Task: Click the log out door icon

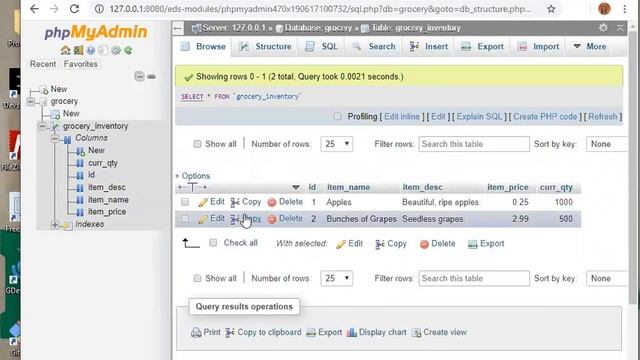Action: coord(78,50)
